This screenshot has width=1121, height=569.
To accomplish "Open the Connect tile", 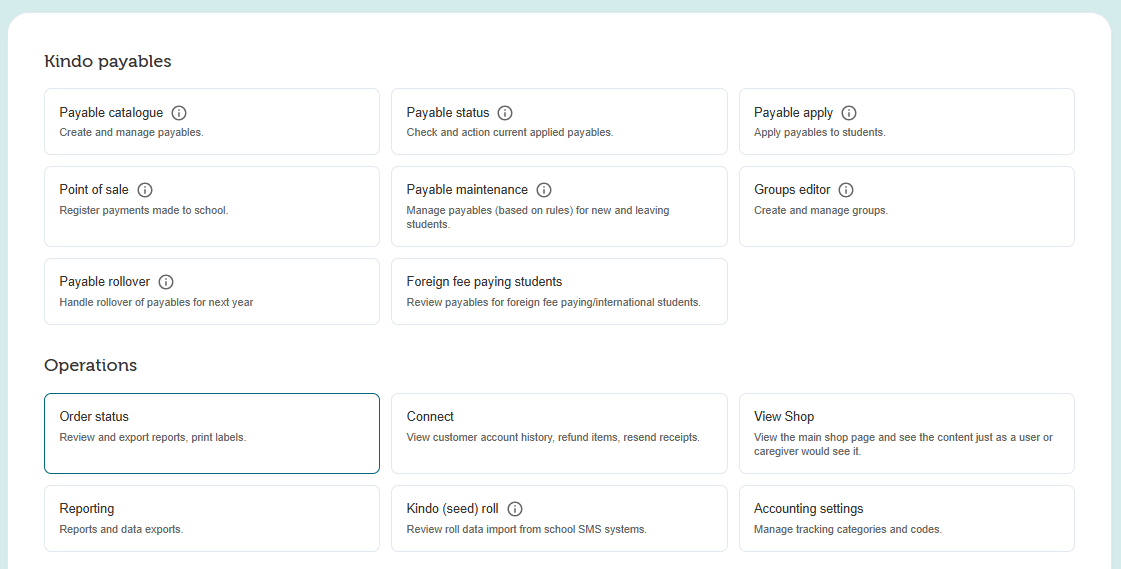I will coord(558,432).
